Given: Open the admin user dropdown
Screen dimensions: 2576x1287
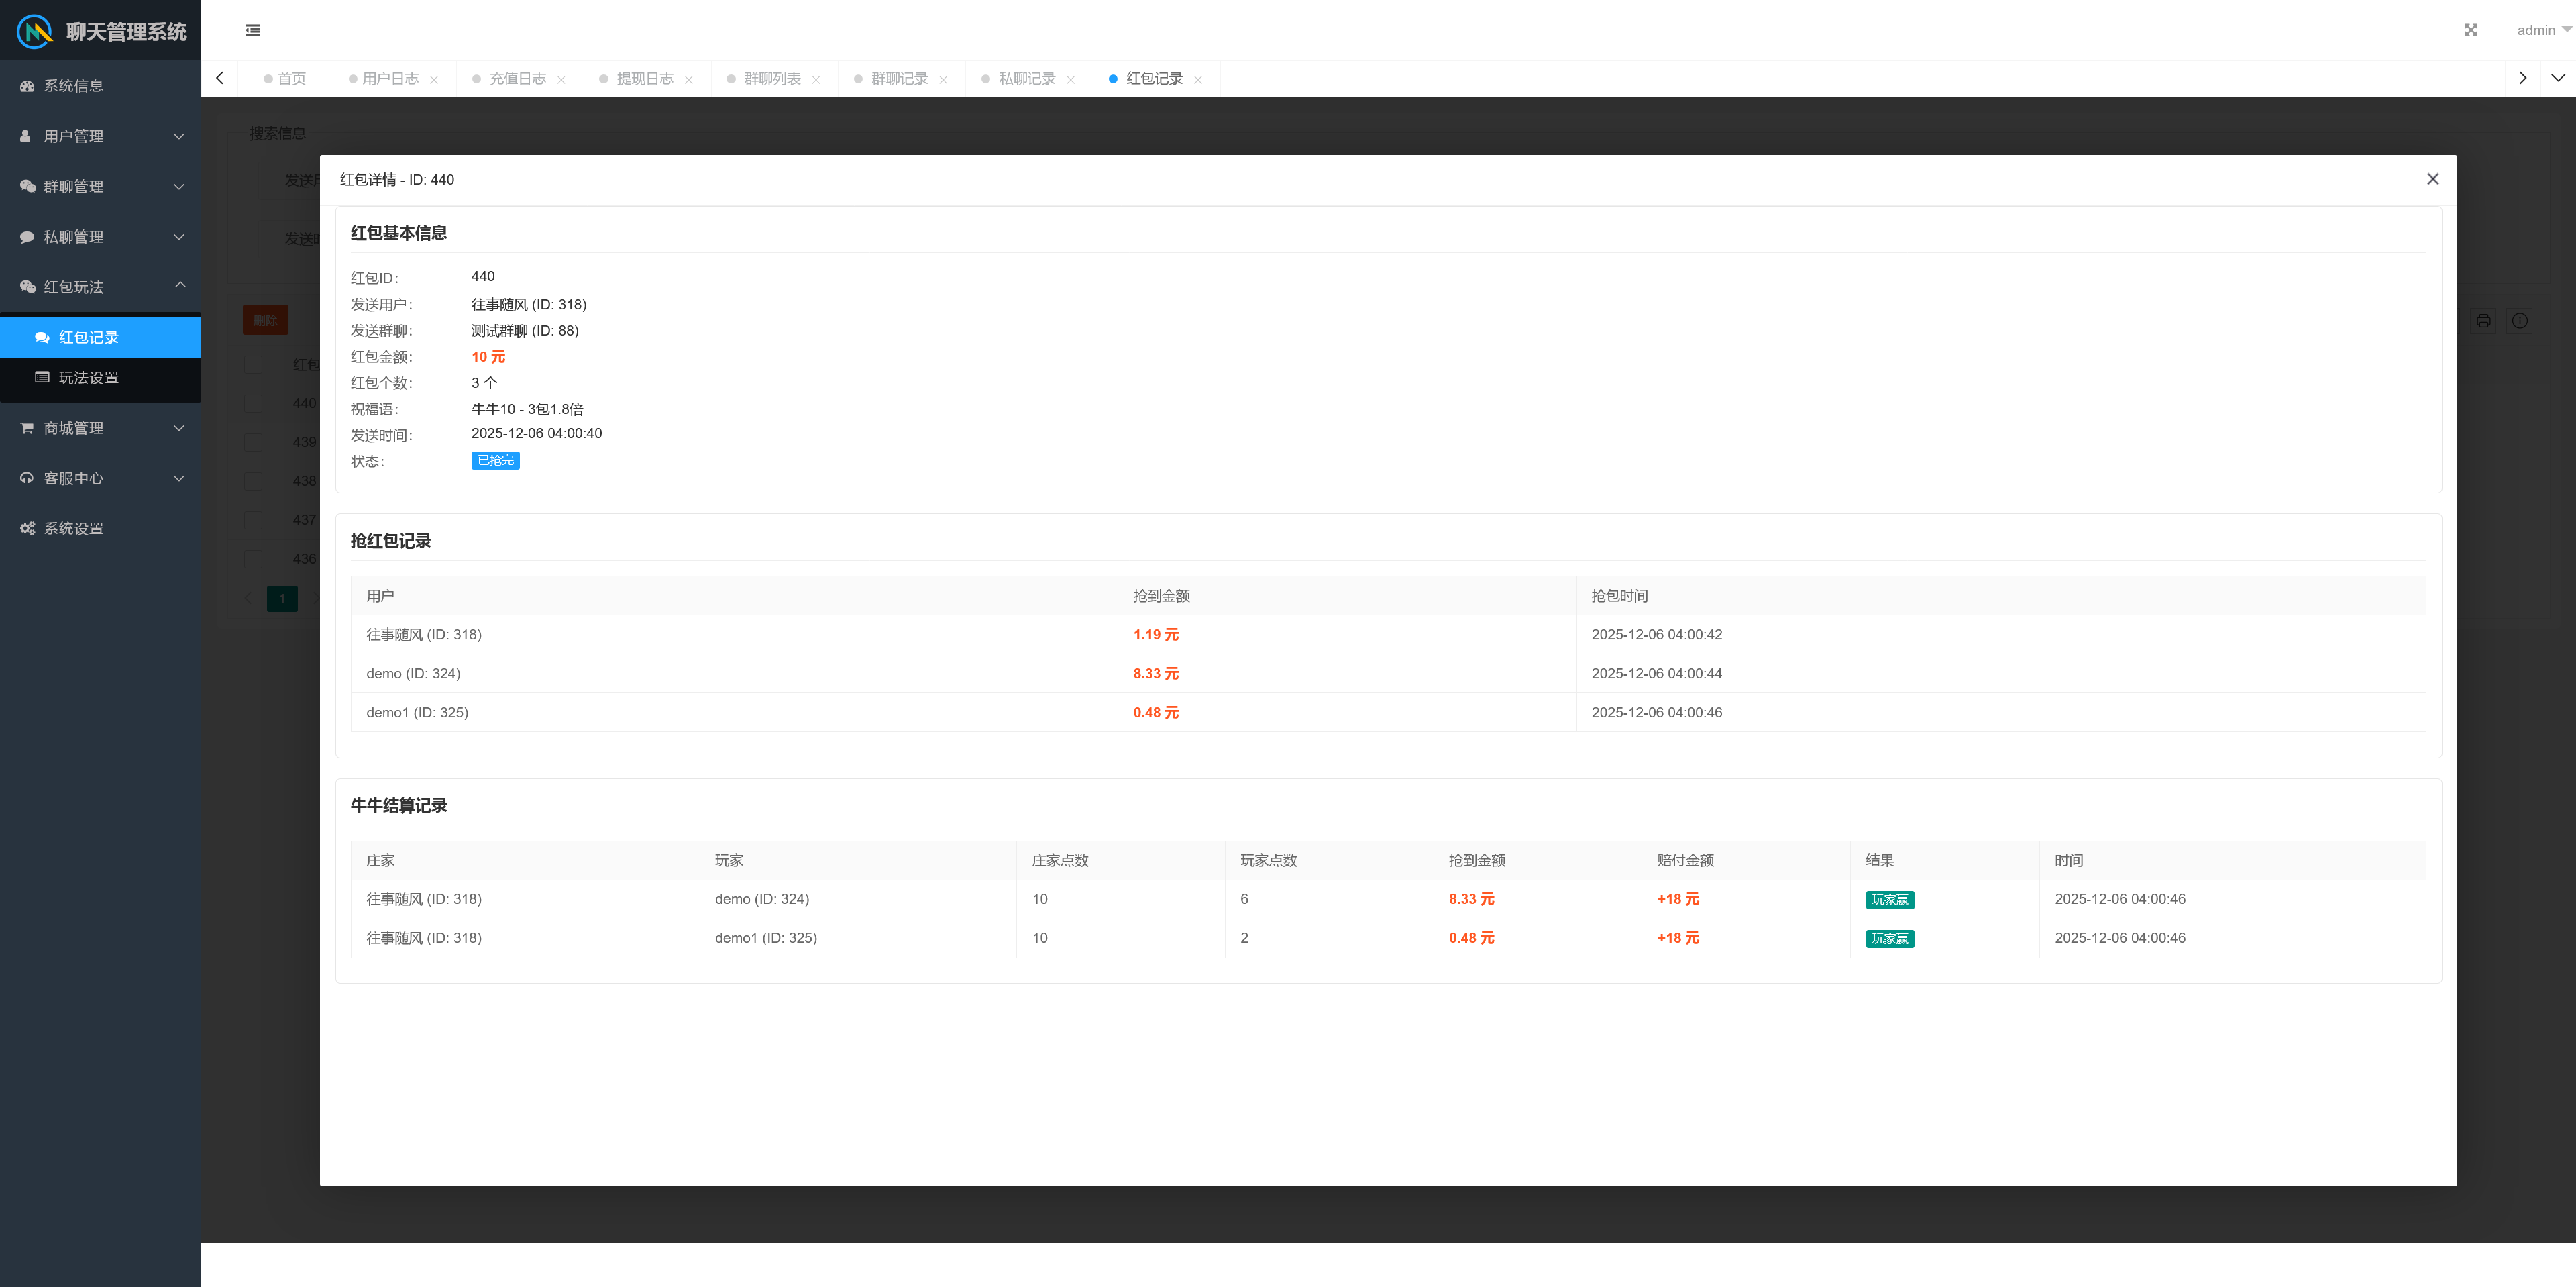Looking at the screenshot, I should 2541,30.
